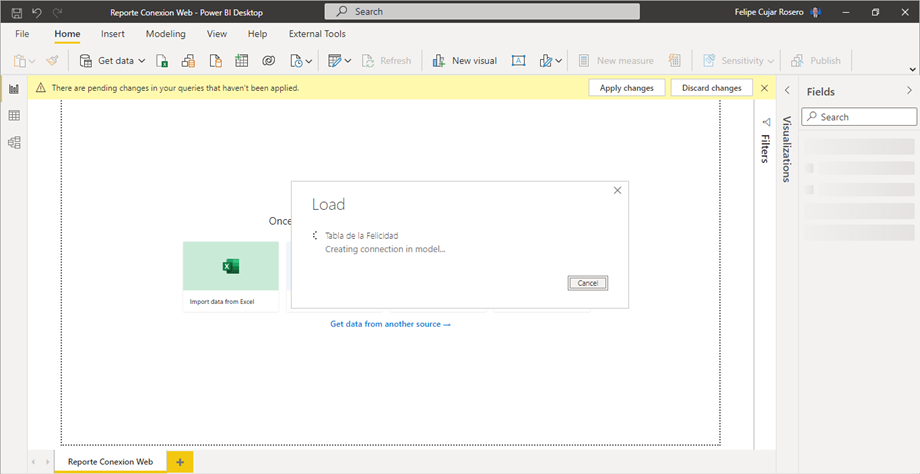Image resolution: width=920 pixels, height=474 pixels.
Task: Click the Save icon in title bar
Action: pos(18,12)
